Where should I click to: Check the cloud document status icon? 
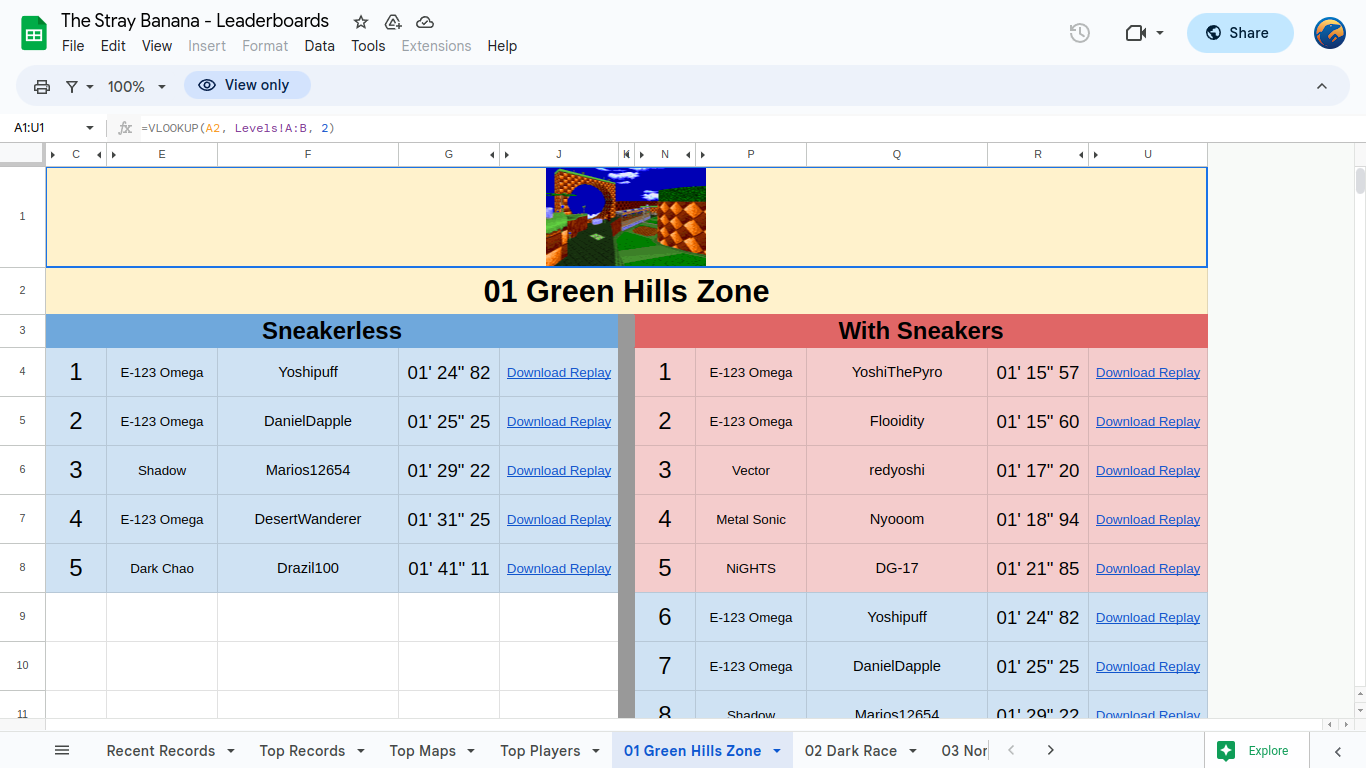(425, 22)
